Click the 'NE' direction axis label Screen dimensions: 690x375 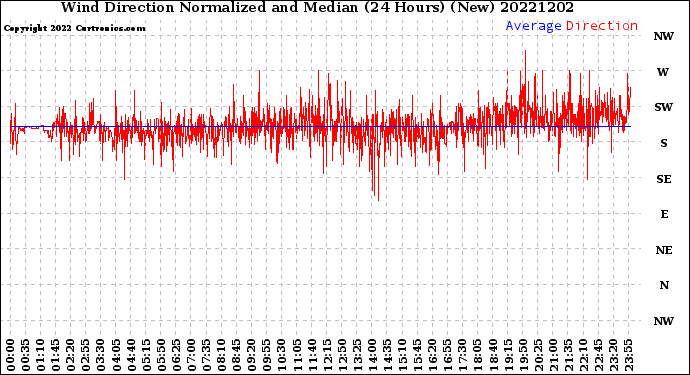click(664, 250)
